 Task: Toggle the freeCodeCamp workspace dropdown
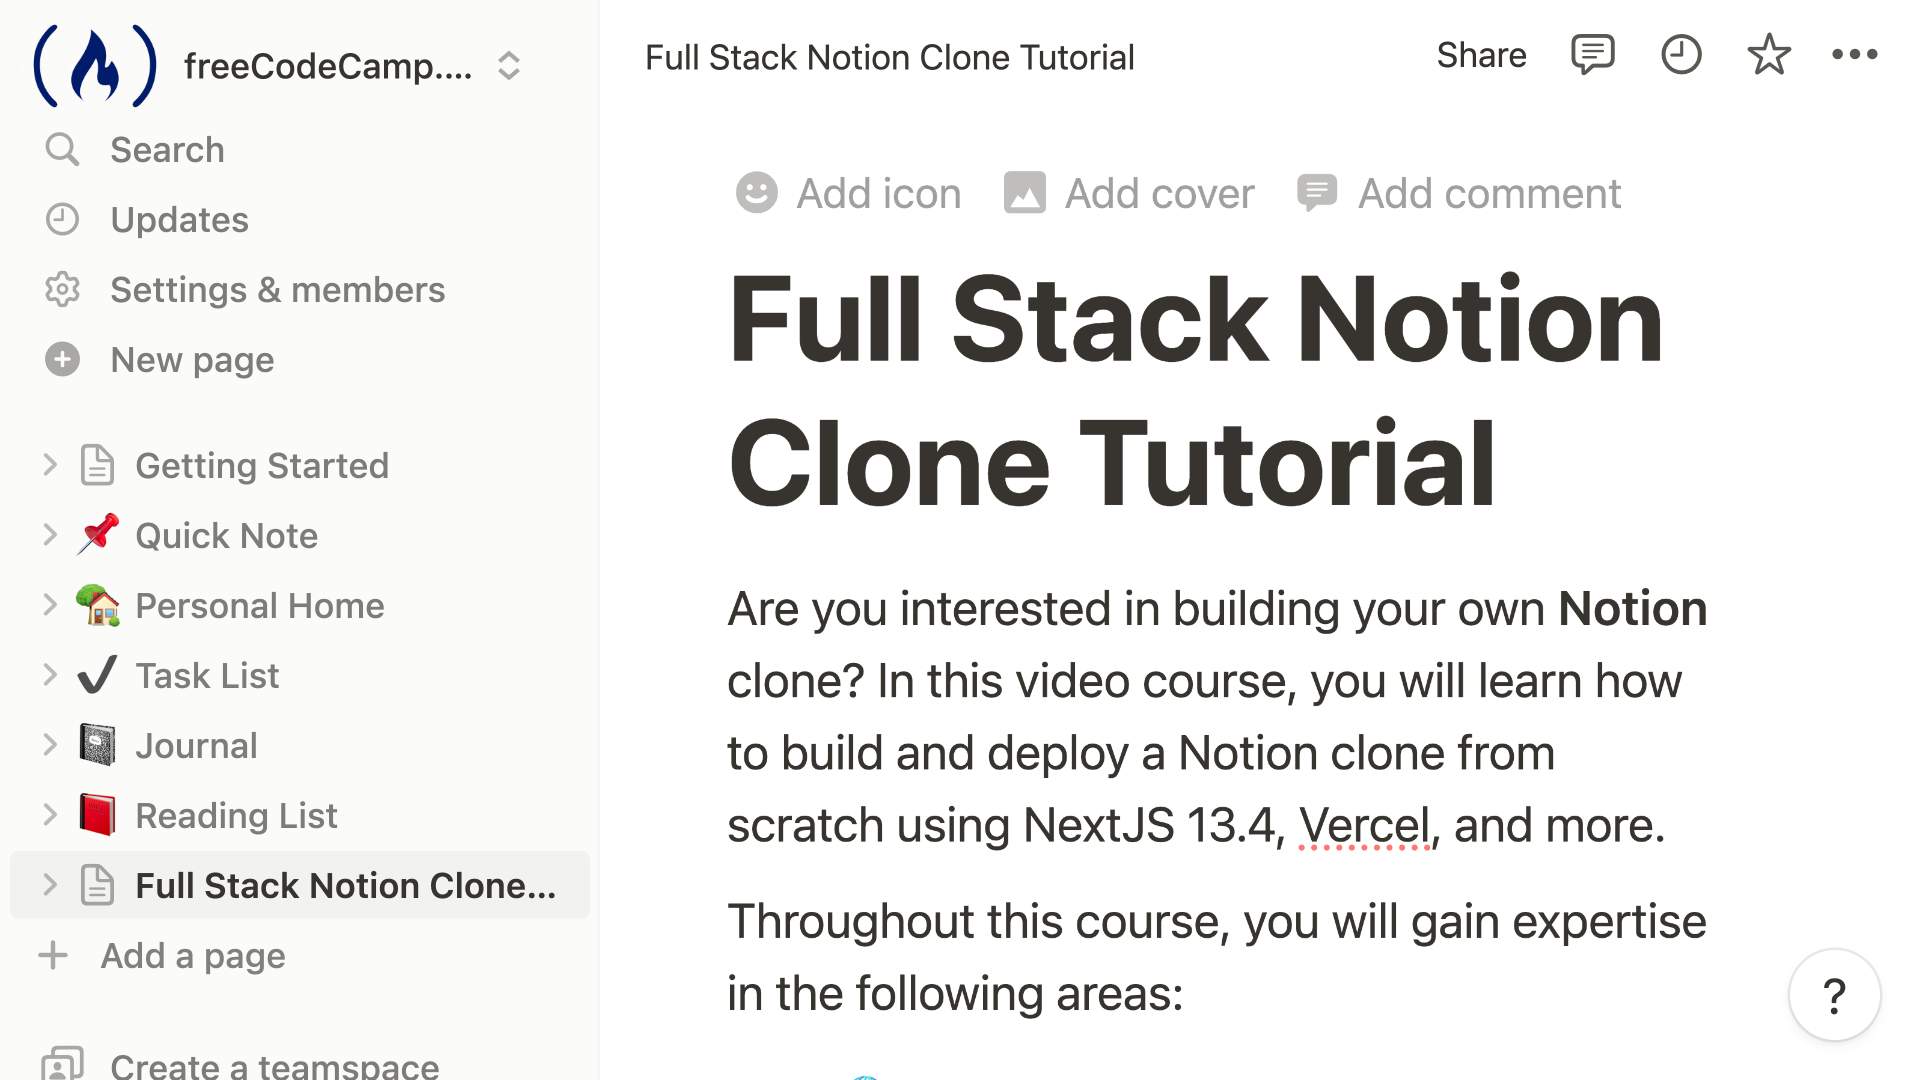click(509, 65)
